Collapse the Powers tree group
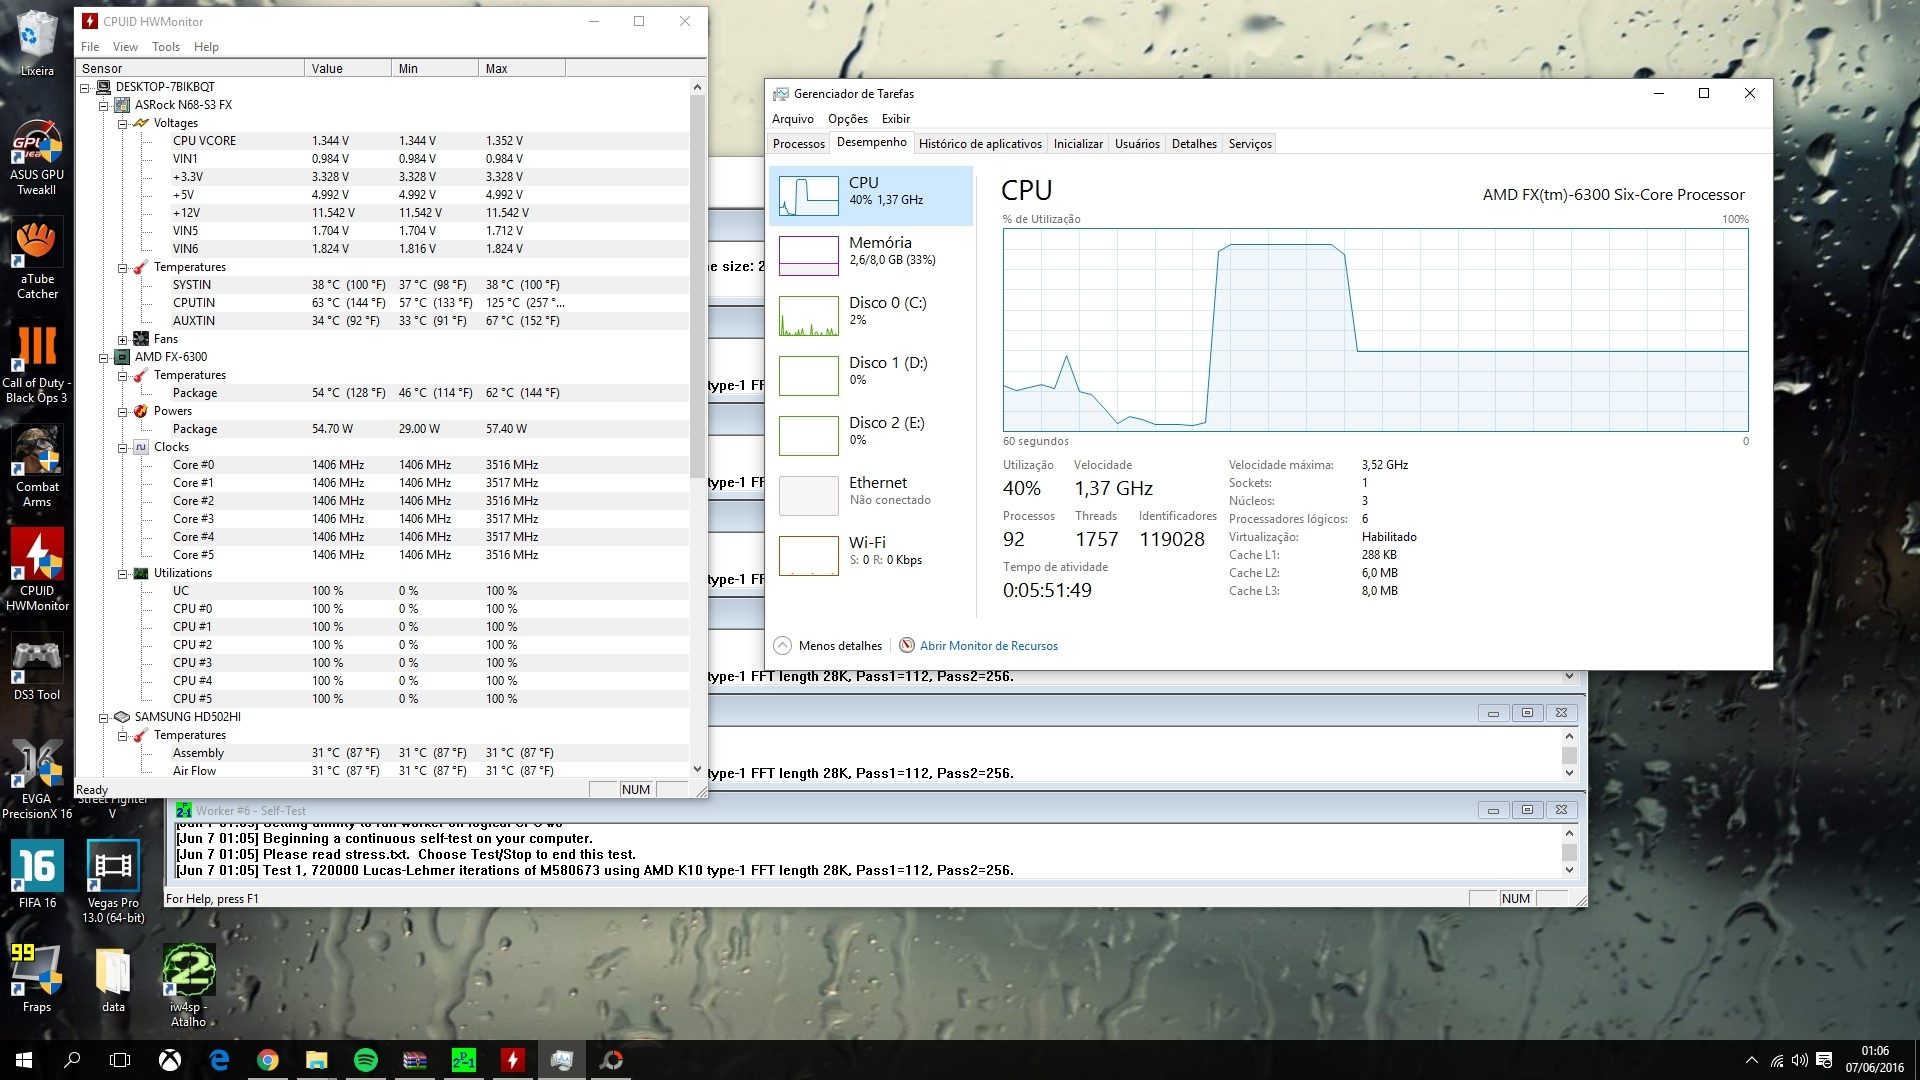Screen dimensions: 1920x1080 point(123,411)
